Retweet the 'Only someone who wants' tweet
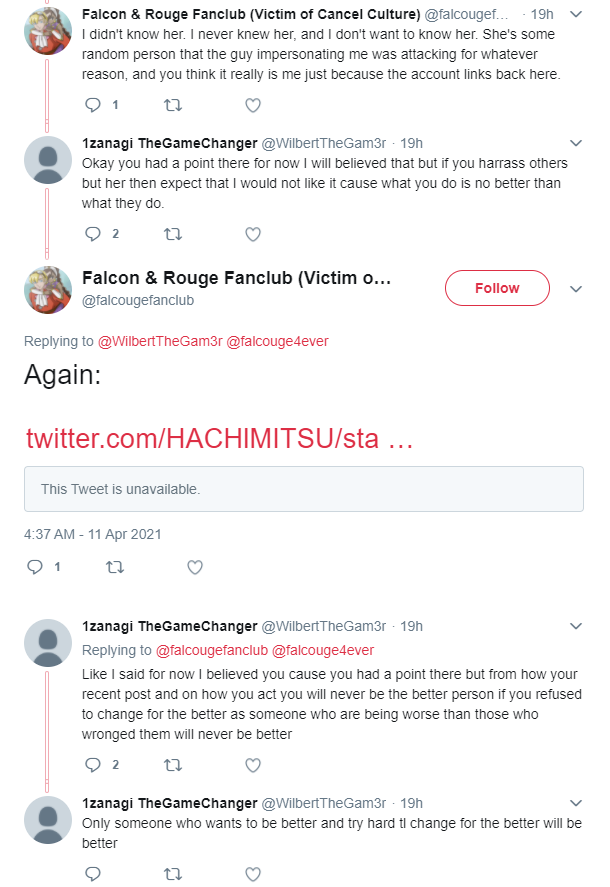Screen dimensions: 610x887 (x=173, y=873)
